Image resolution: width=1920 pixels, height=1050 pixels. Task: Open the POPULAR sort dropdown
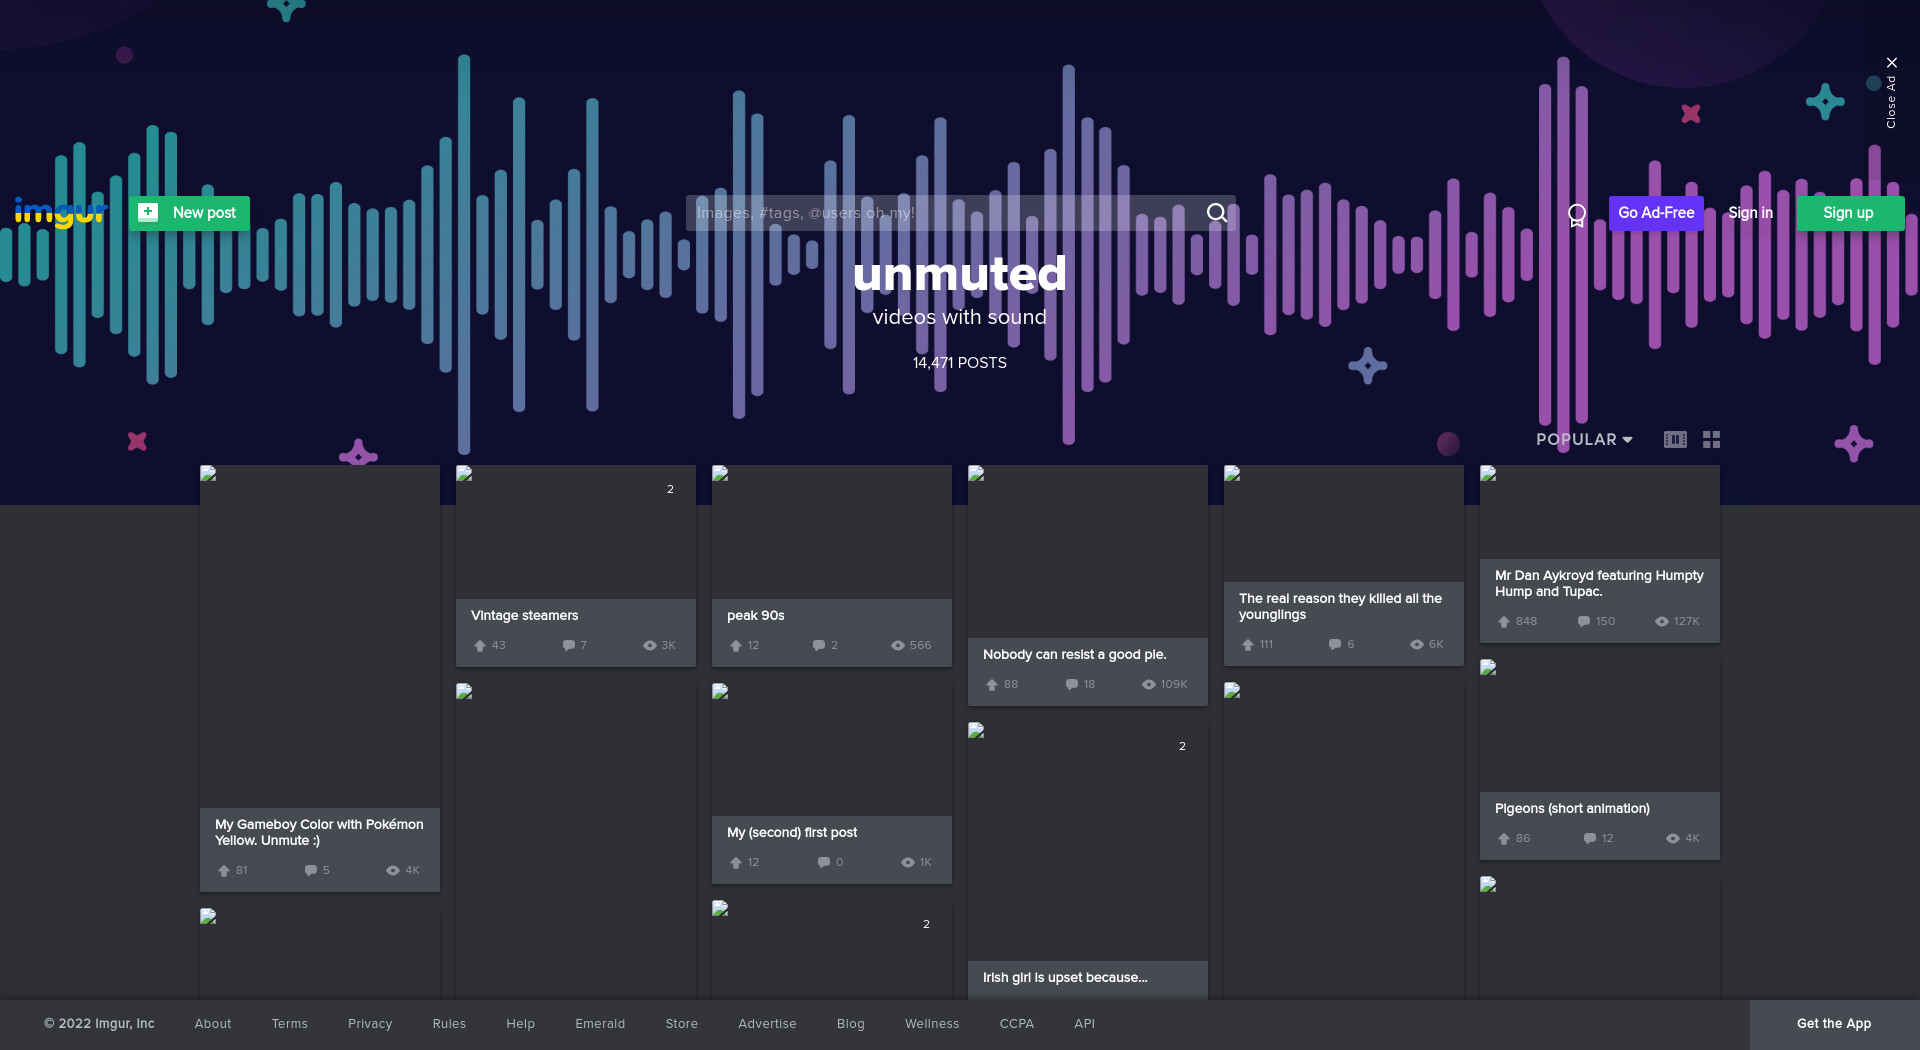point(1584,439)
